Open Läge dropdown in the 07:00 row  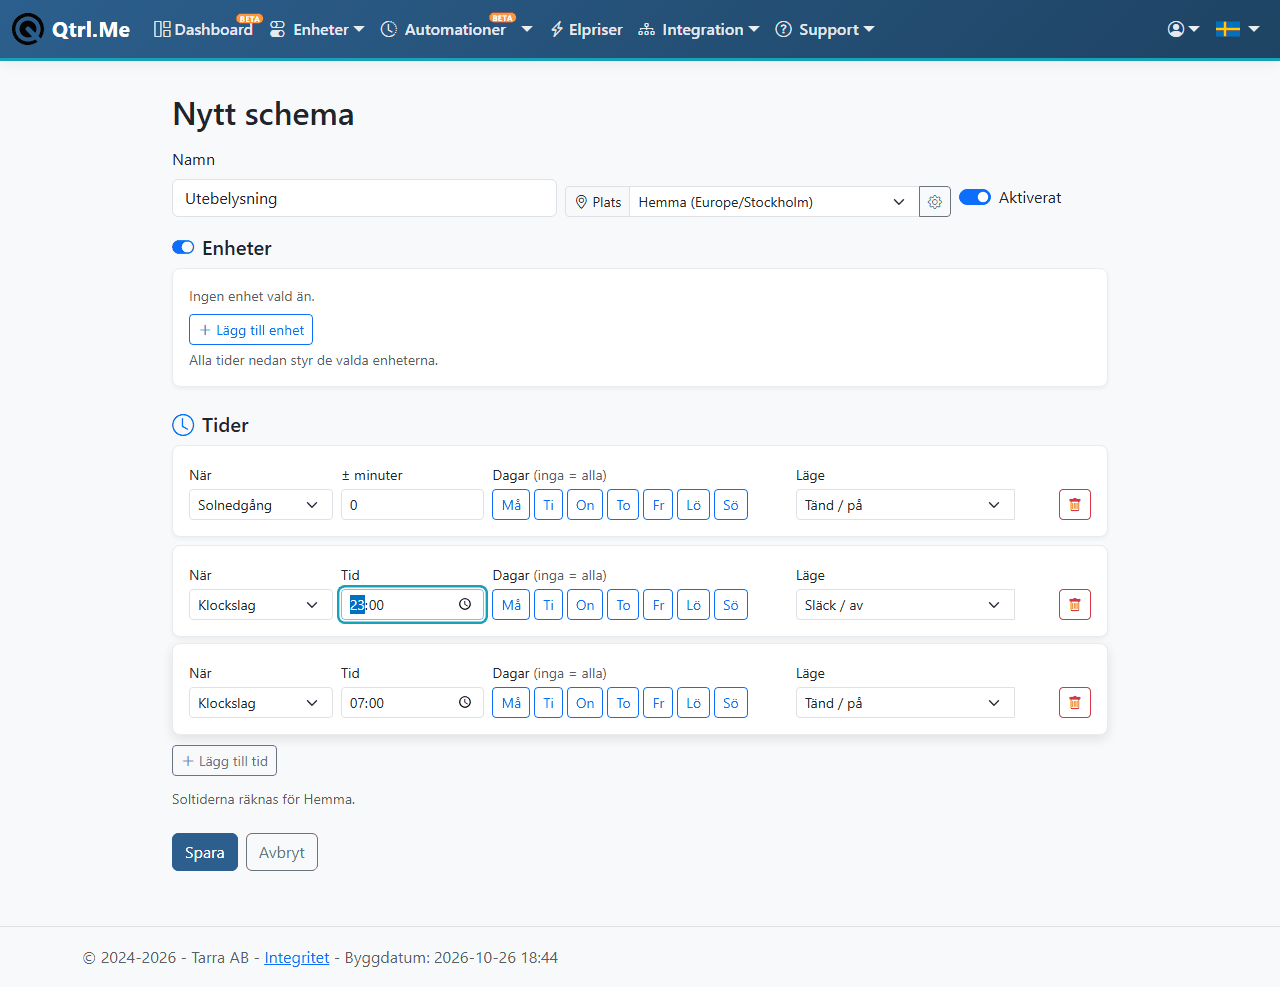pyautogui.click(x=905, y=703)
